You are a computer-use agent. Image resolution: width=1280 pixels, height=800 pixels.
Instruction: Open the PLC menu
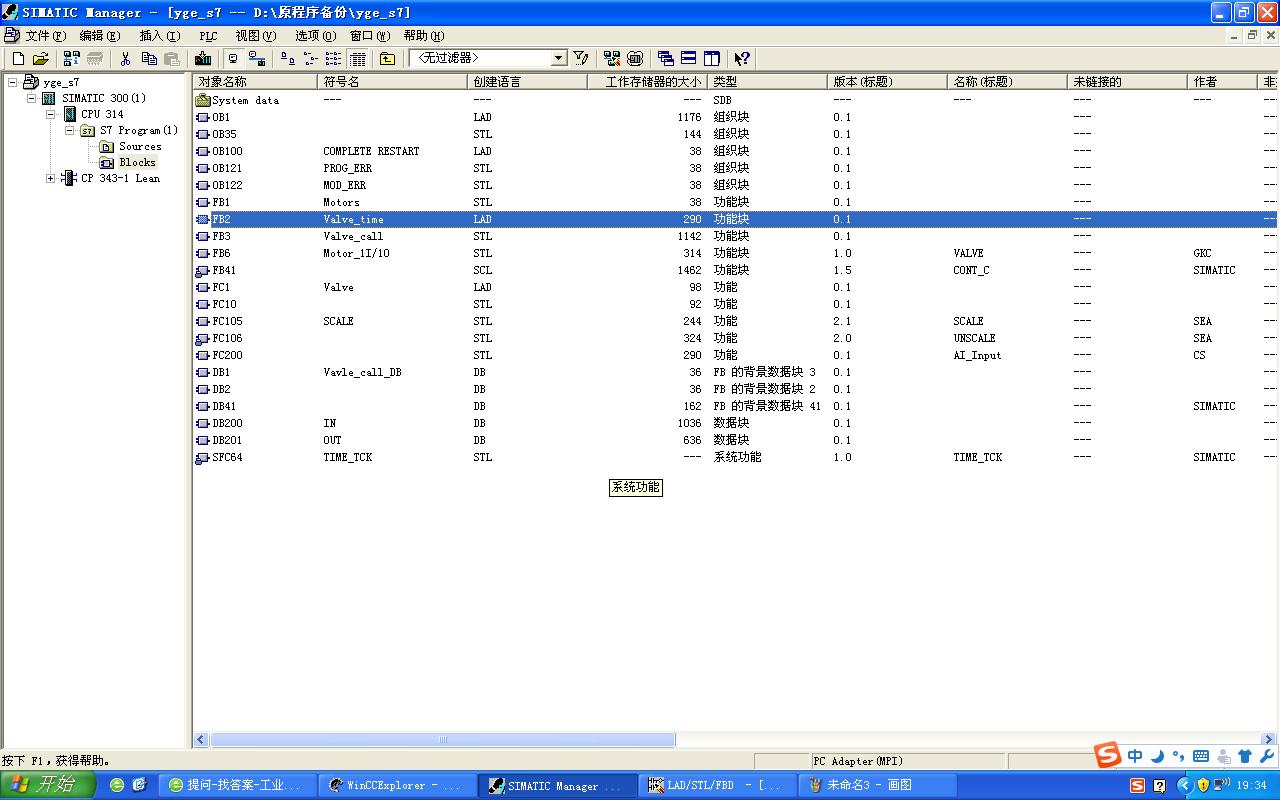(208, 36)
